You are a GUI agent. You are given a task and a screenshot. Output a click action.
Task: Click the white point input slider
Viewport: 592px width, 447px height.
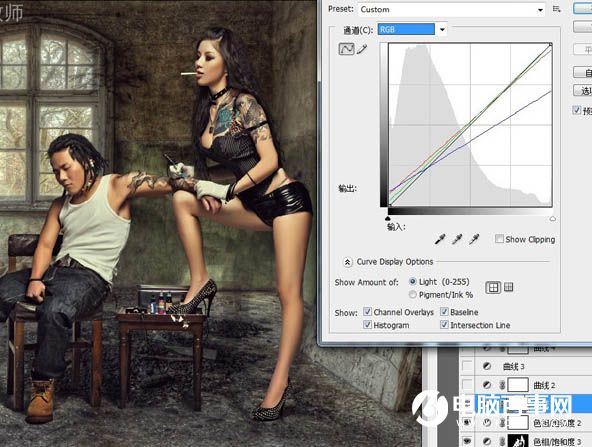(x=552, y=219)
